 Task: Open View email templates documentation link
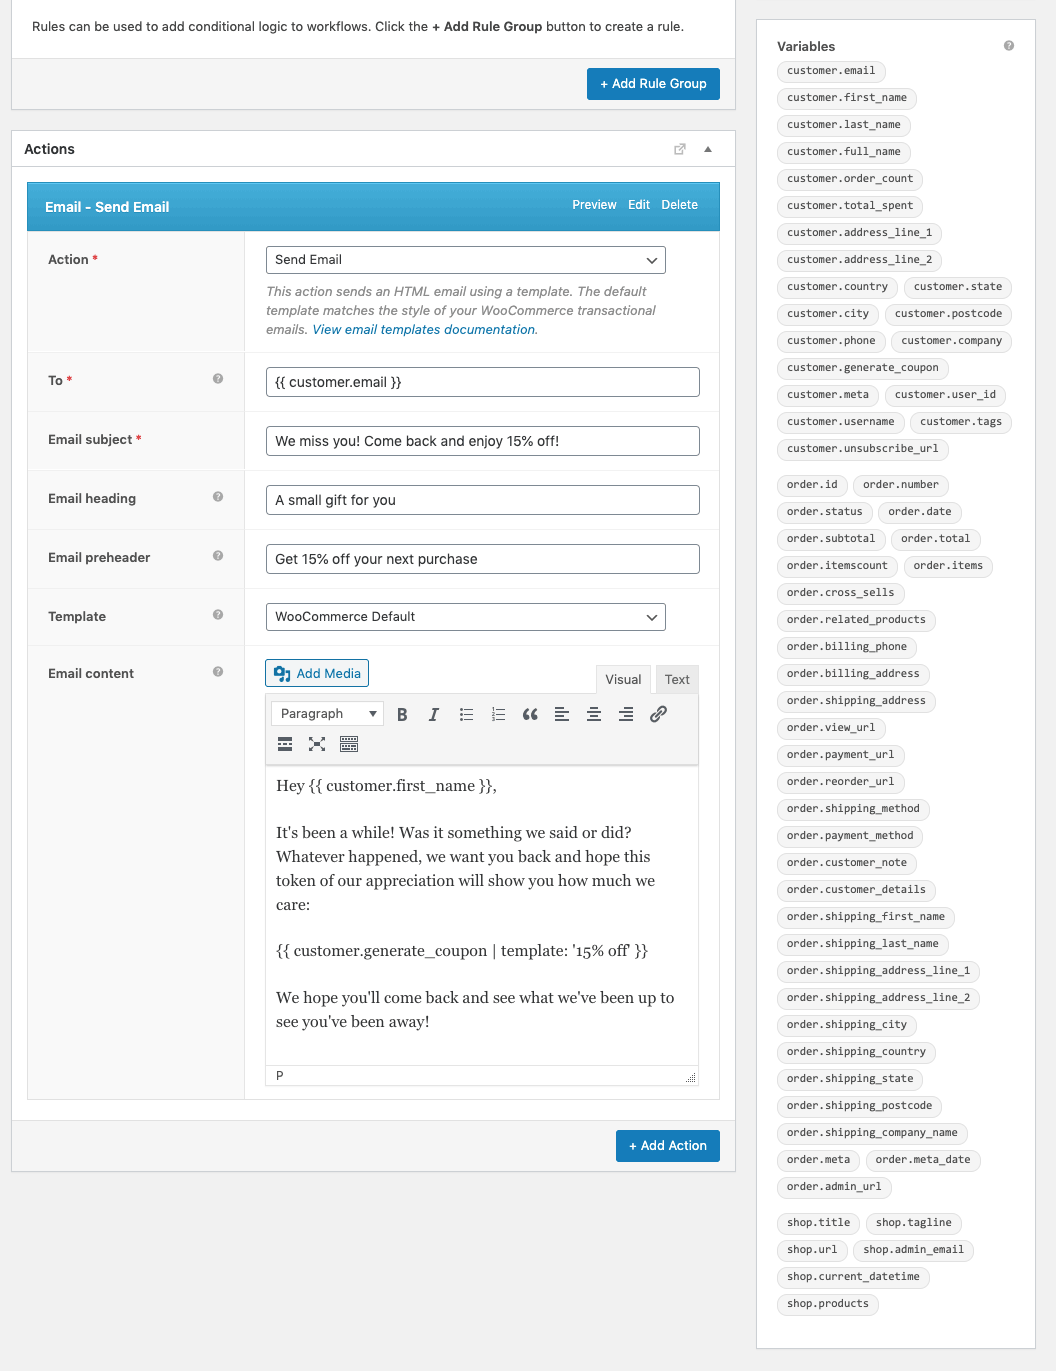[x=424, y=330]
